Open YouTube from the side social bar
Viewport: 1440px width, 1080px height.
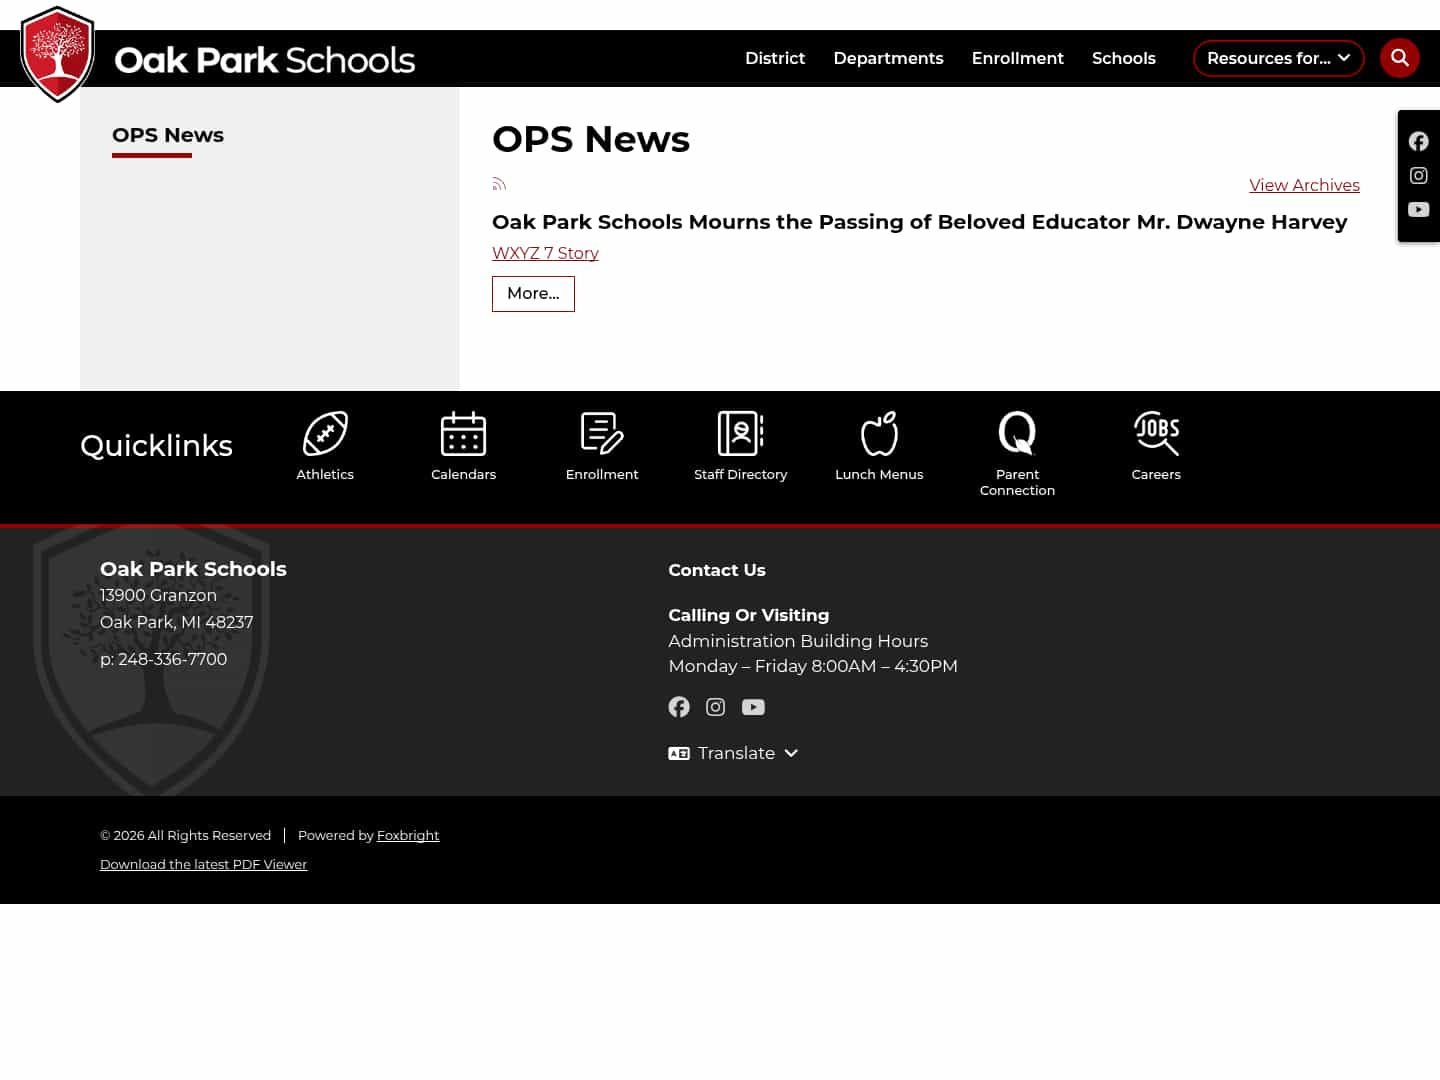click(x=1419, y=209)
